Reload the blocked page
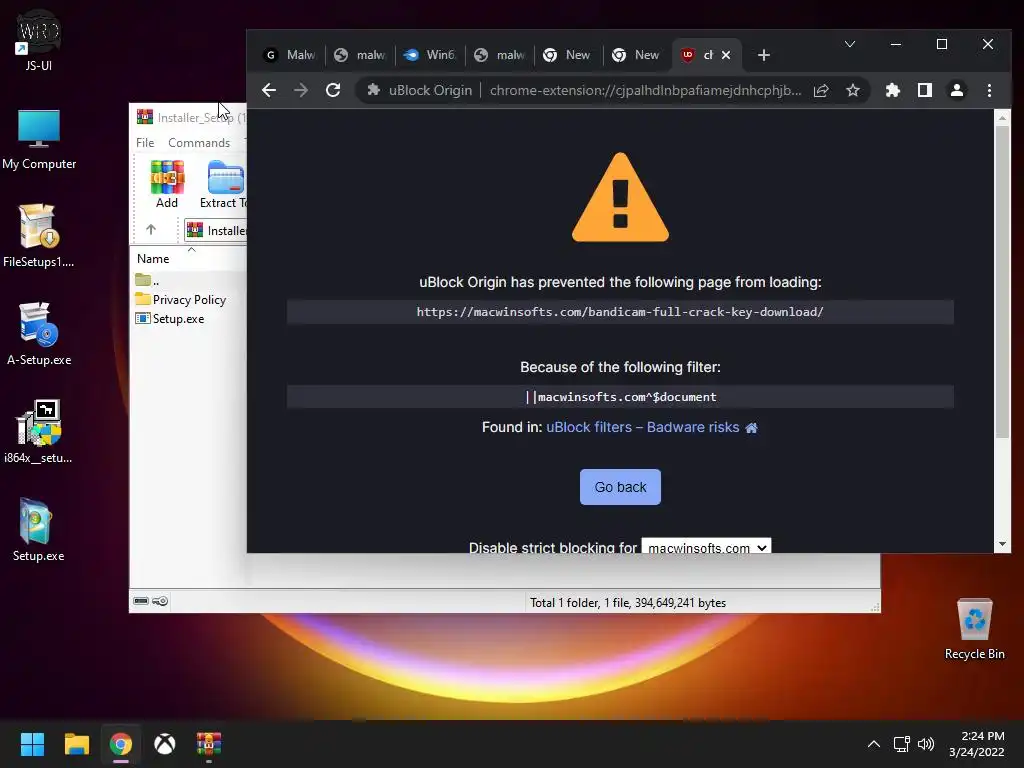The image size is (1024, 768). pyautogui.click(x=333, y=90)
